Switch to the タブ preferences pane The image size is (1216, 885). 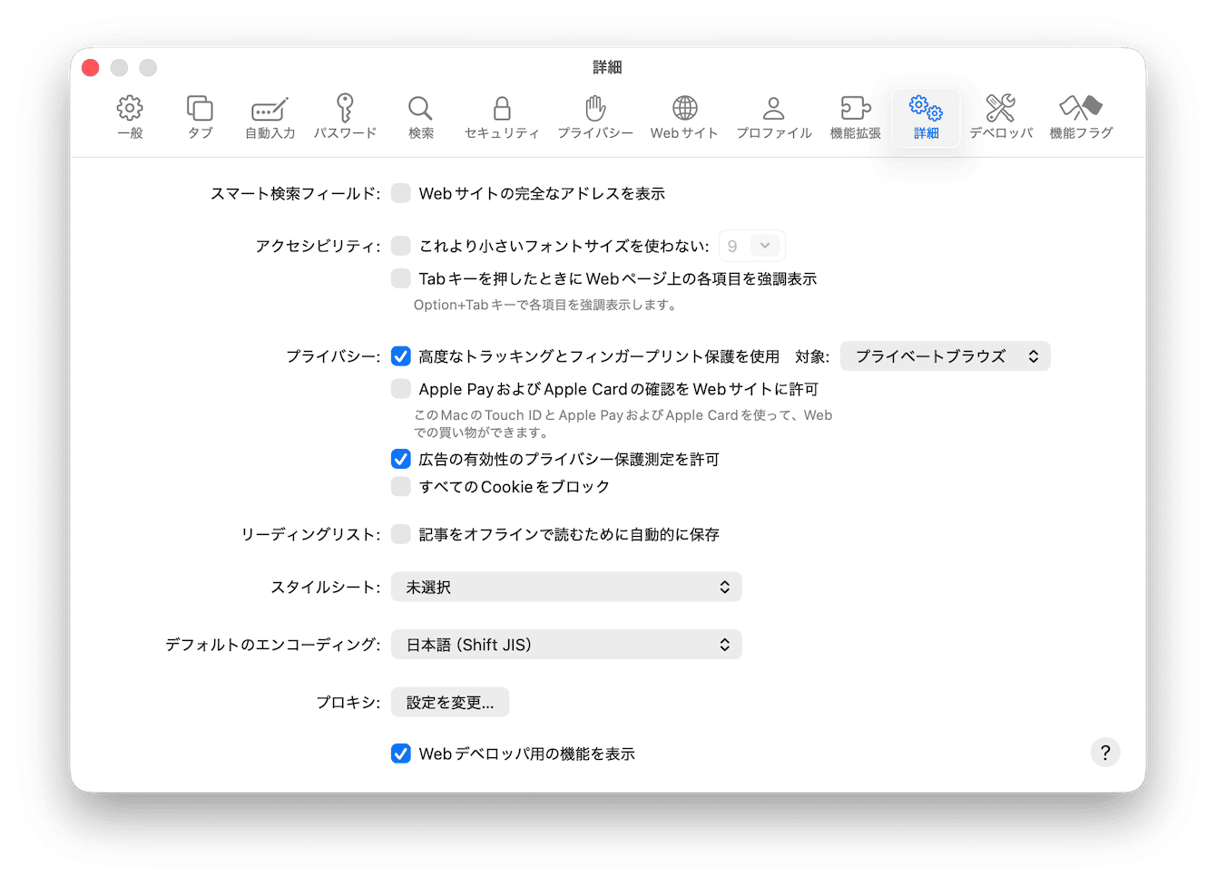click(x=199, y=113)
